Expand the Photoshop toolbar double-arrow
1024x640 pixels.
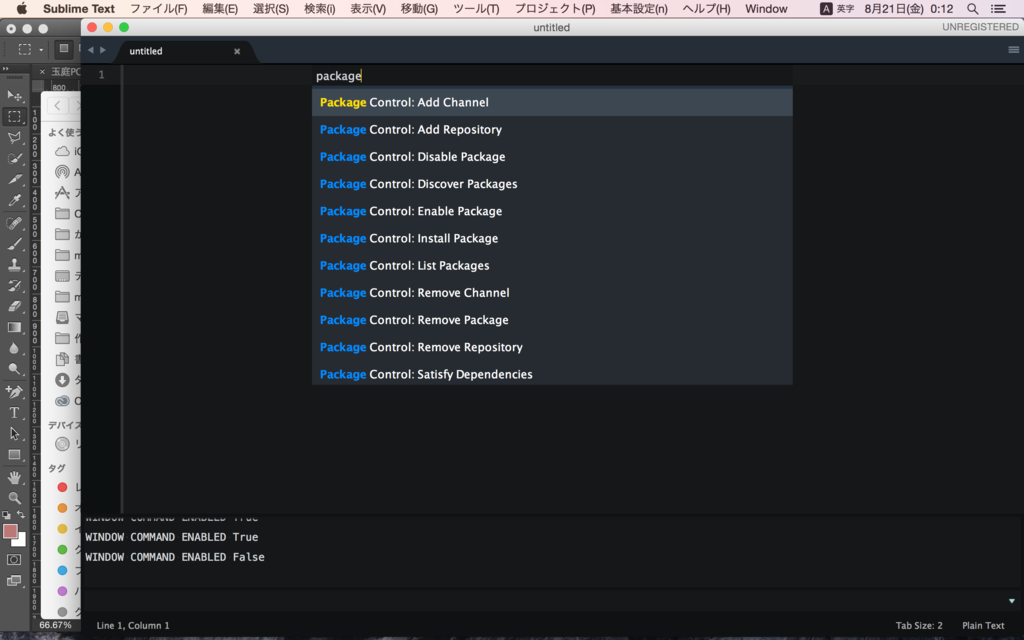(6, 68)
